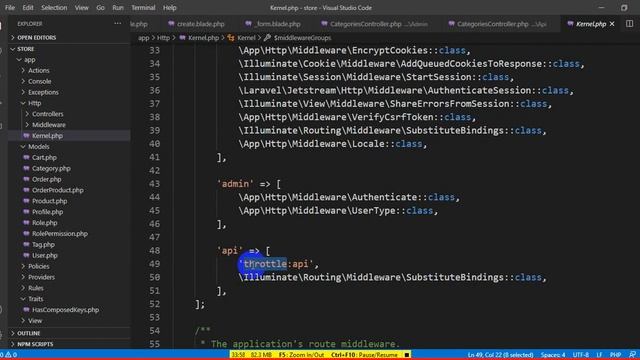Image resolution: width=640 pixels, height=360 pixels.
Task: Click the word Locale on line 40
Action: pyautogui.click(x=368, y=144)
